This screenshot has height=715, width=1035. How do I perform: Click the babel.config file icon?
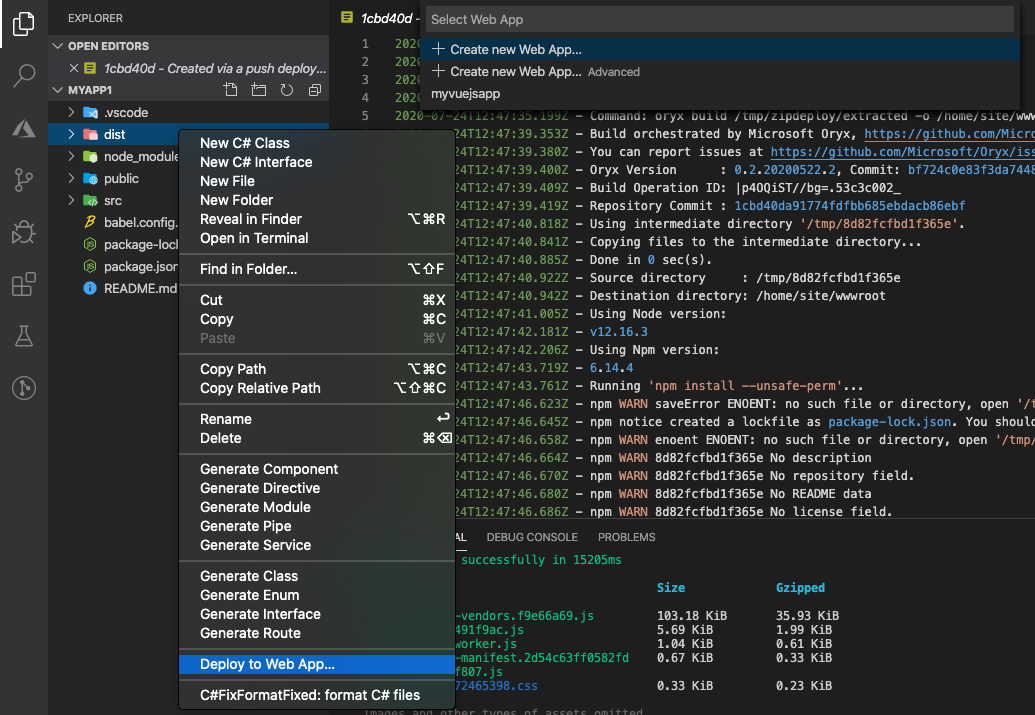tap(90, 222)
